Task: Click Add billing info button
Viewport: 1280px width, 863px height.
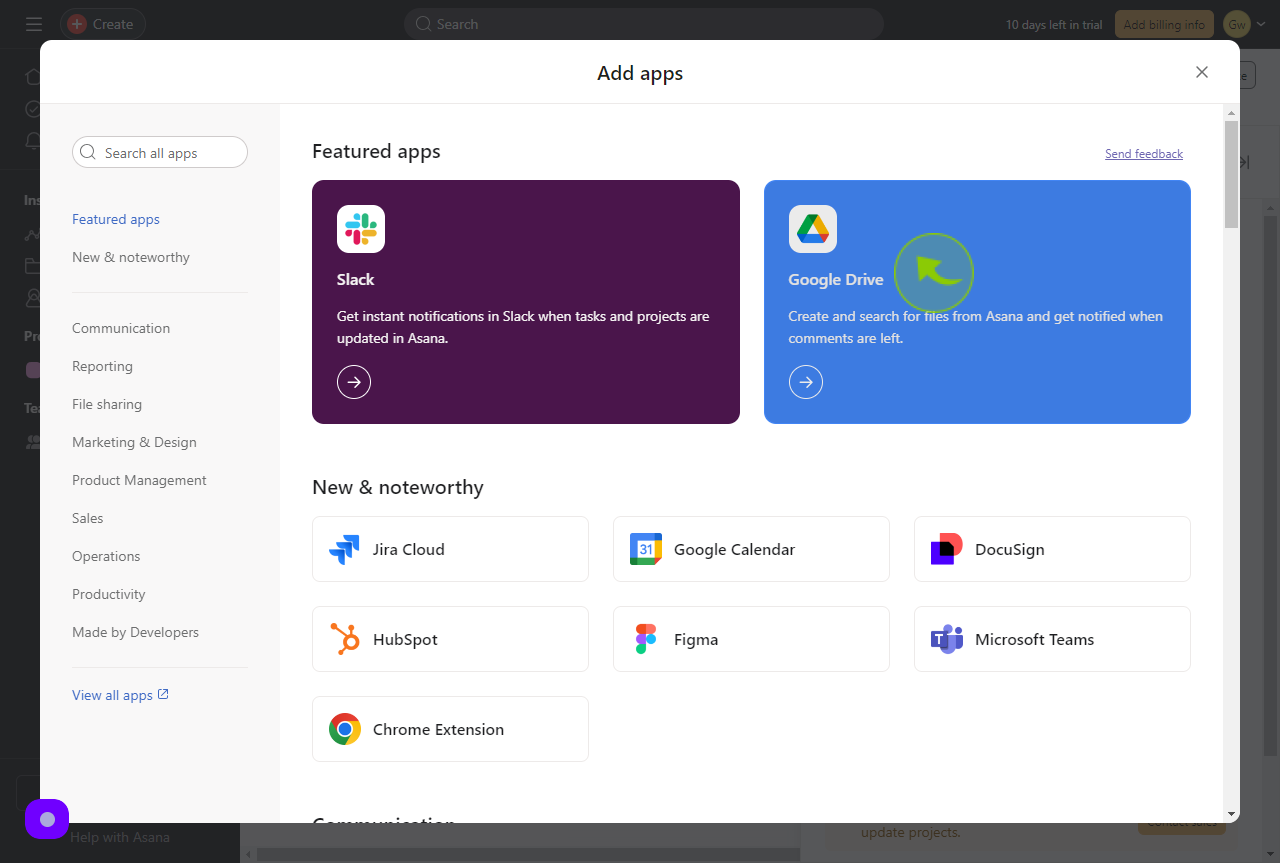Action: (1164, 24)
